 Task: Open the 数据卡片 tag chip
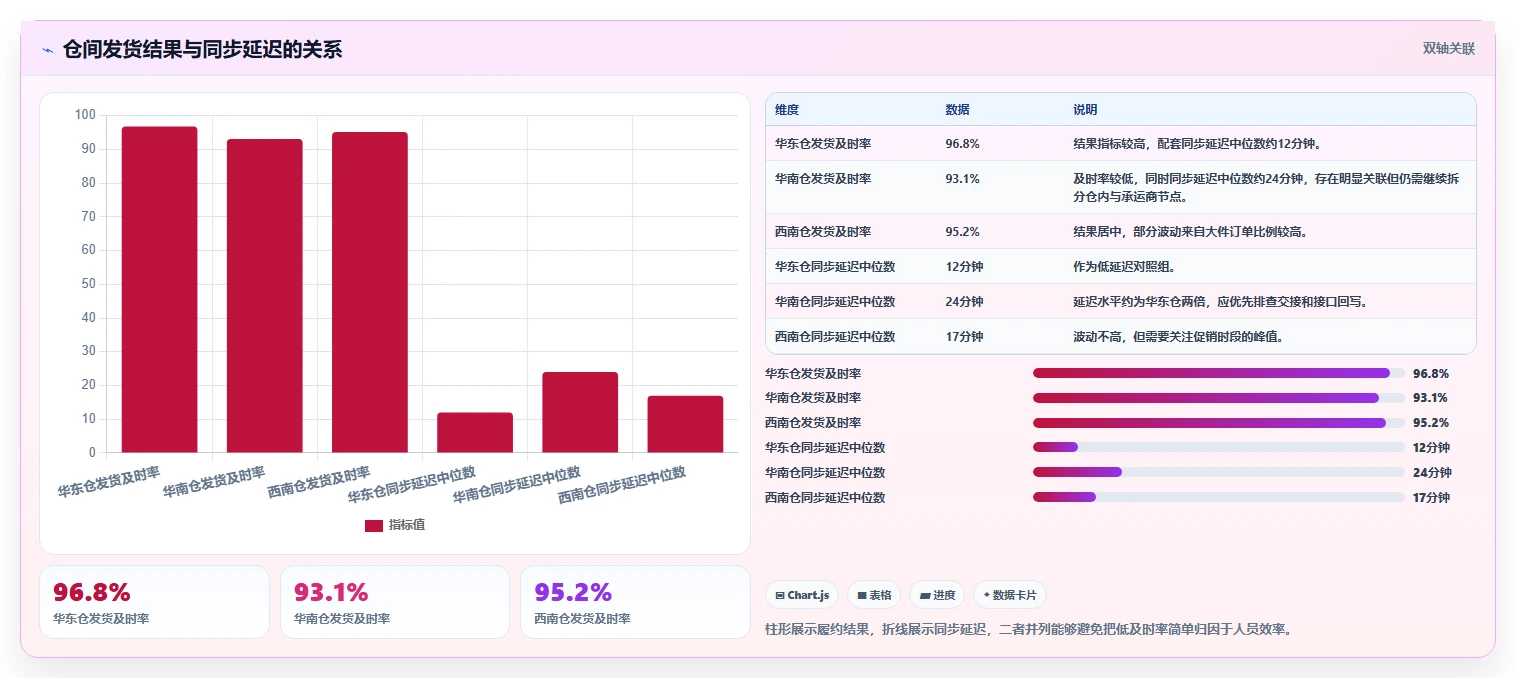pos(1010,595)
